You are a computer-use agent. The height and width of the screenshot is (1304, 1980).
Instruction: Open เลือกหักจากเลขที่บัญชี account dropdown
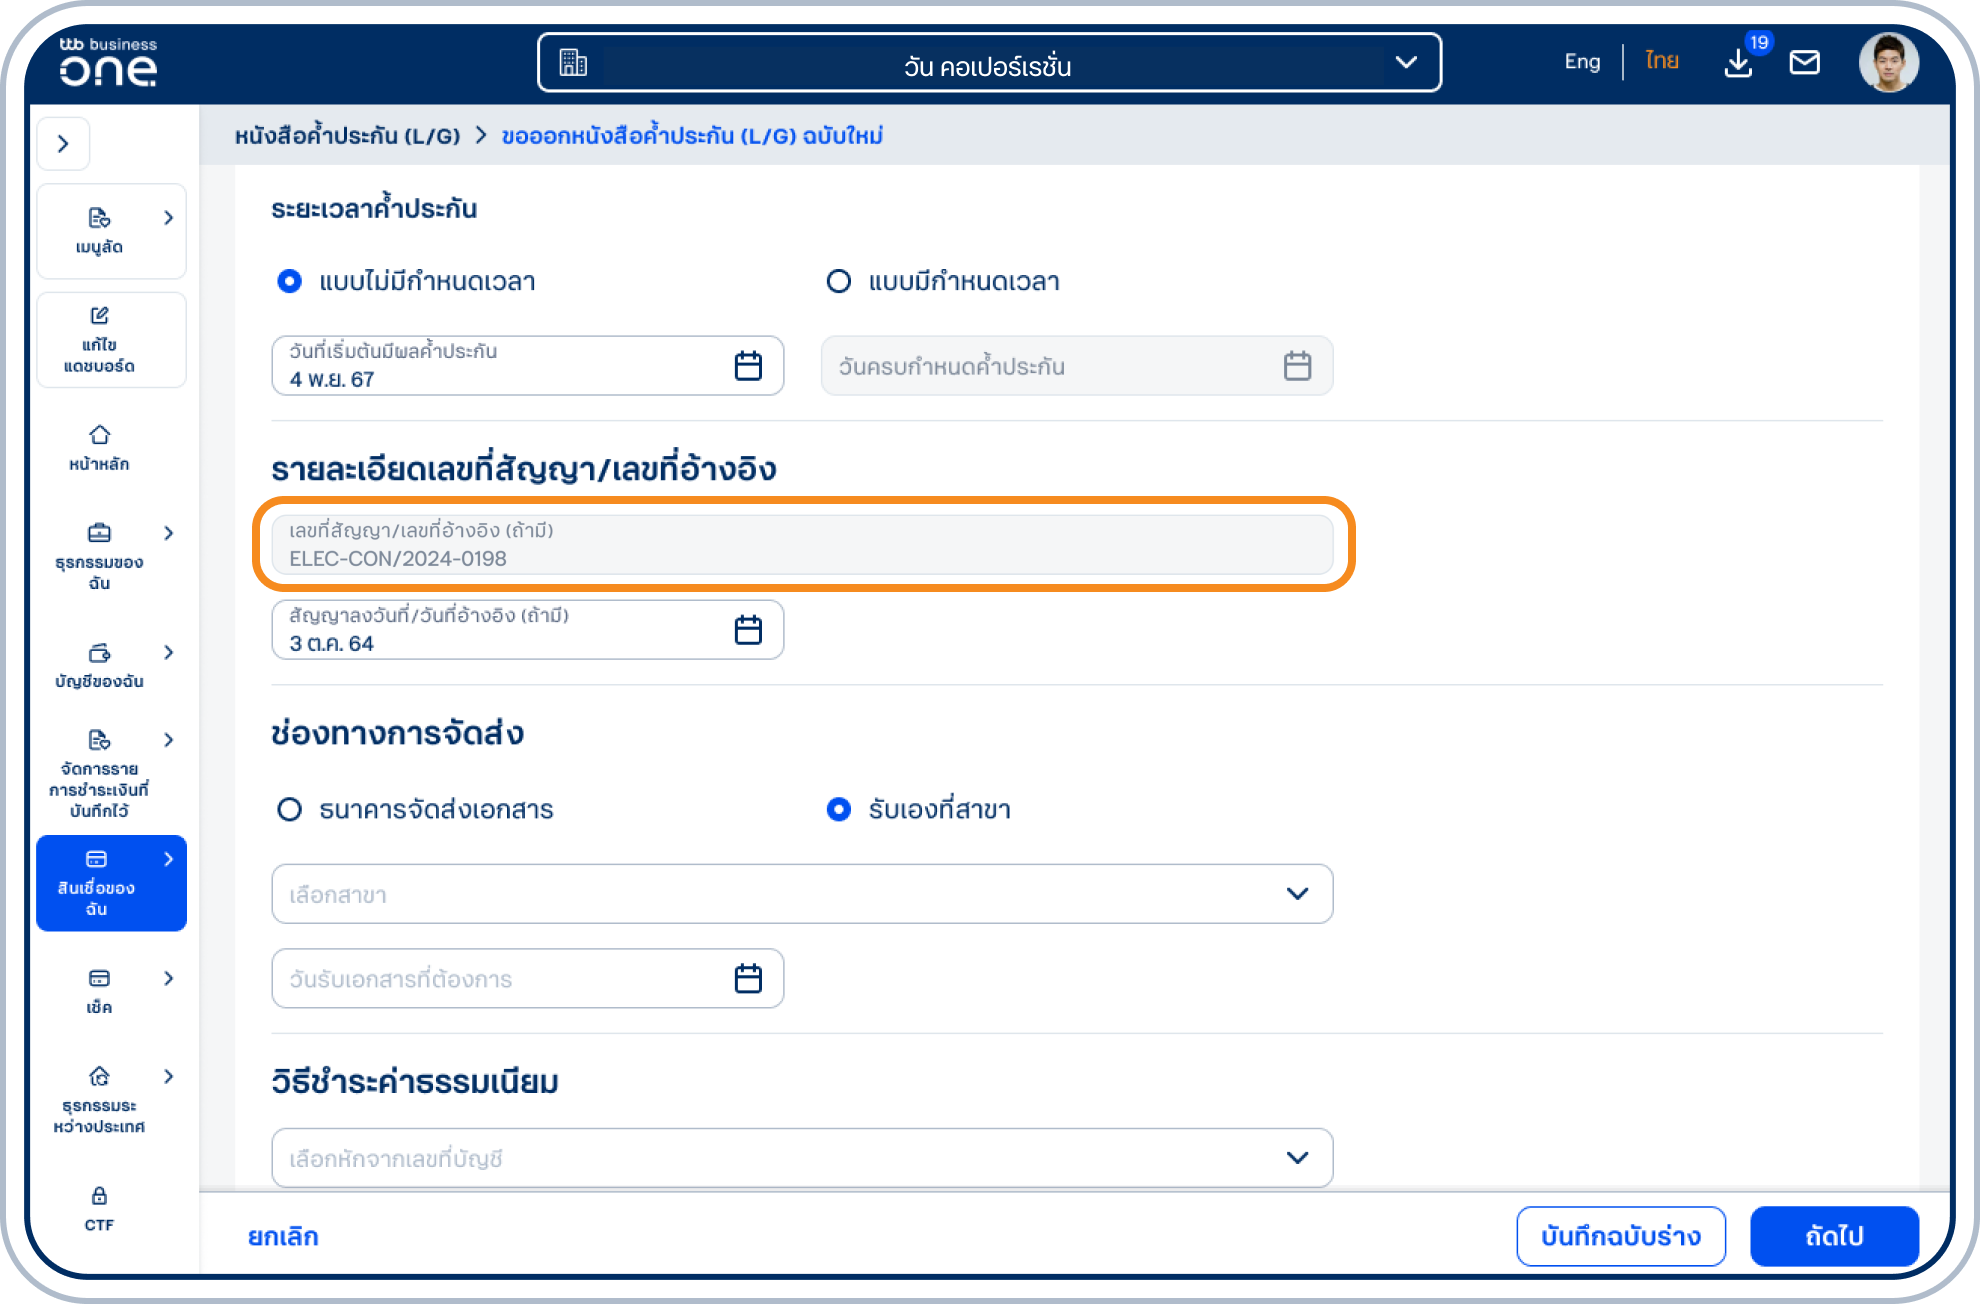(801, 1158)
